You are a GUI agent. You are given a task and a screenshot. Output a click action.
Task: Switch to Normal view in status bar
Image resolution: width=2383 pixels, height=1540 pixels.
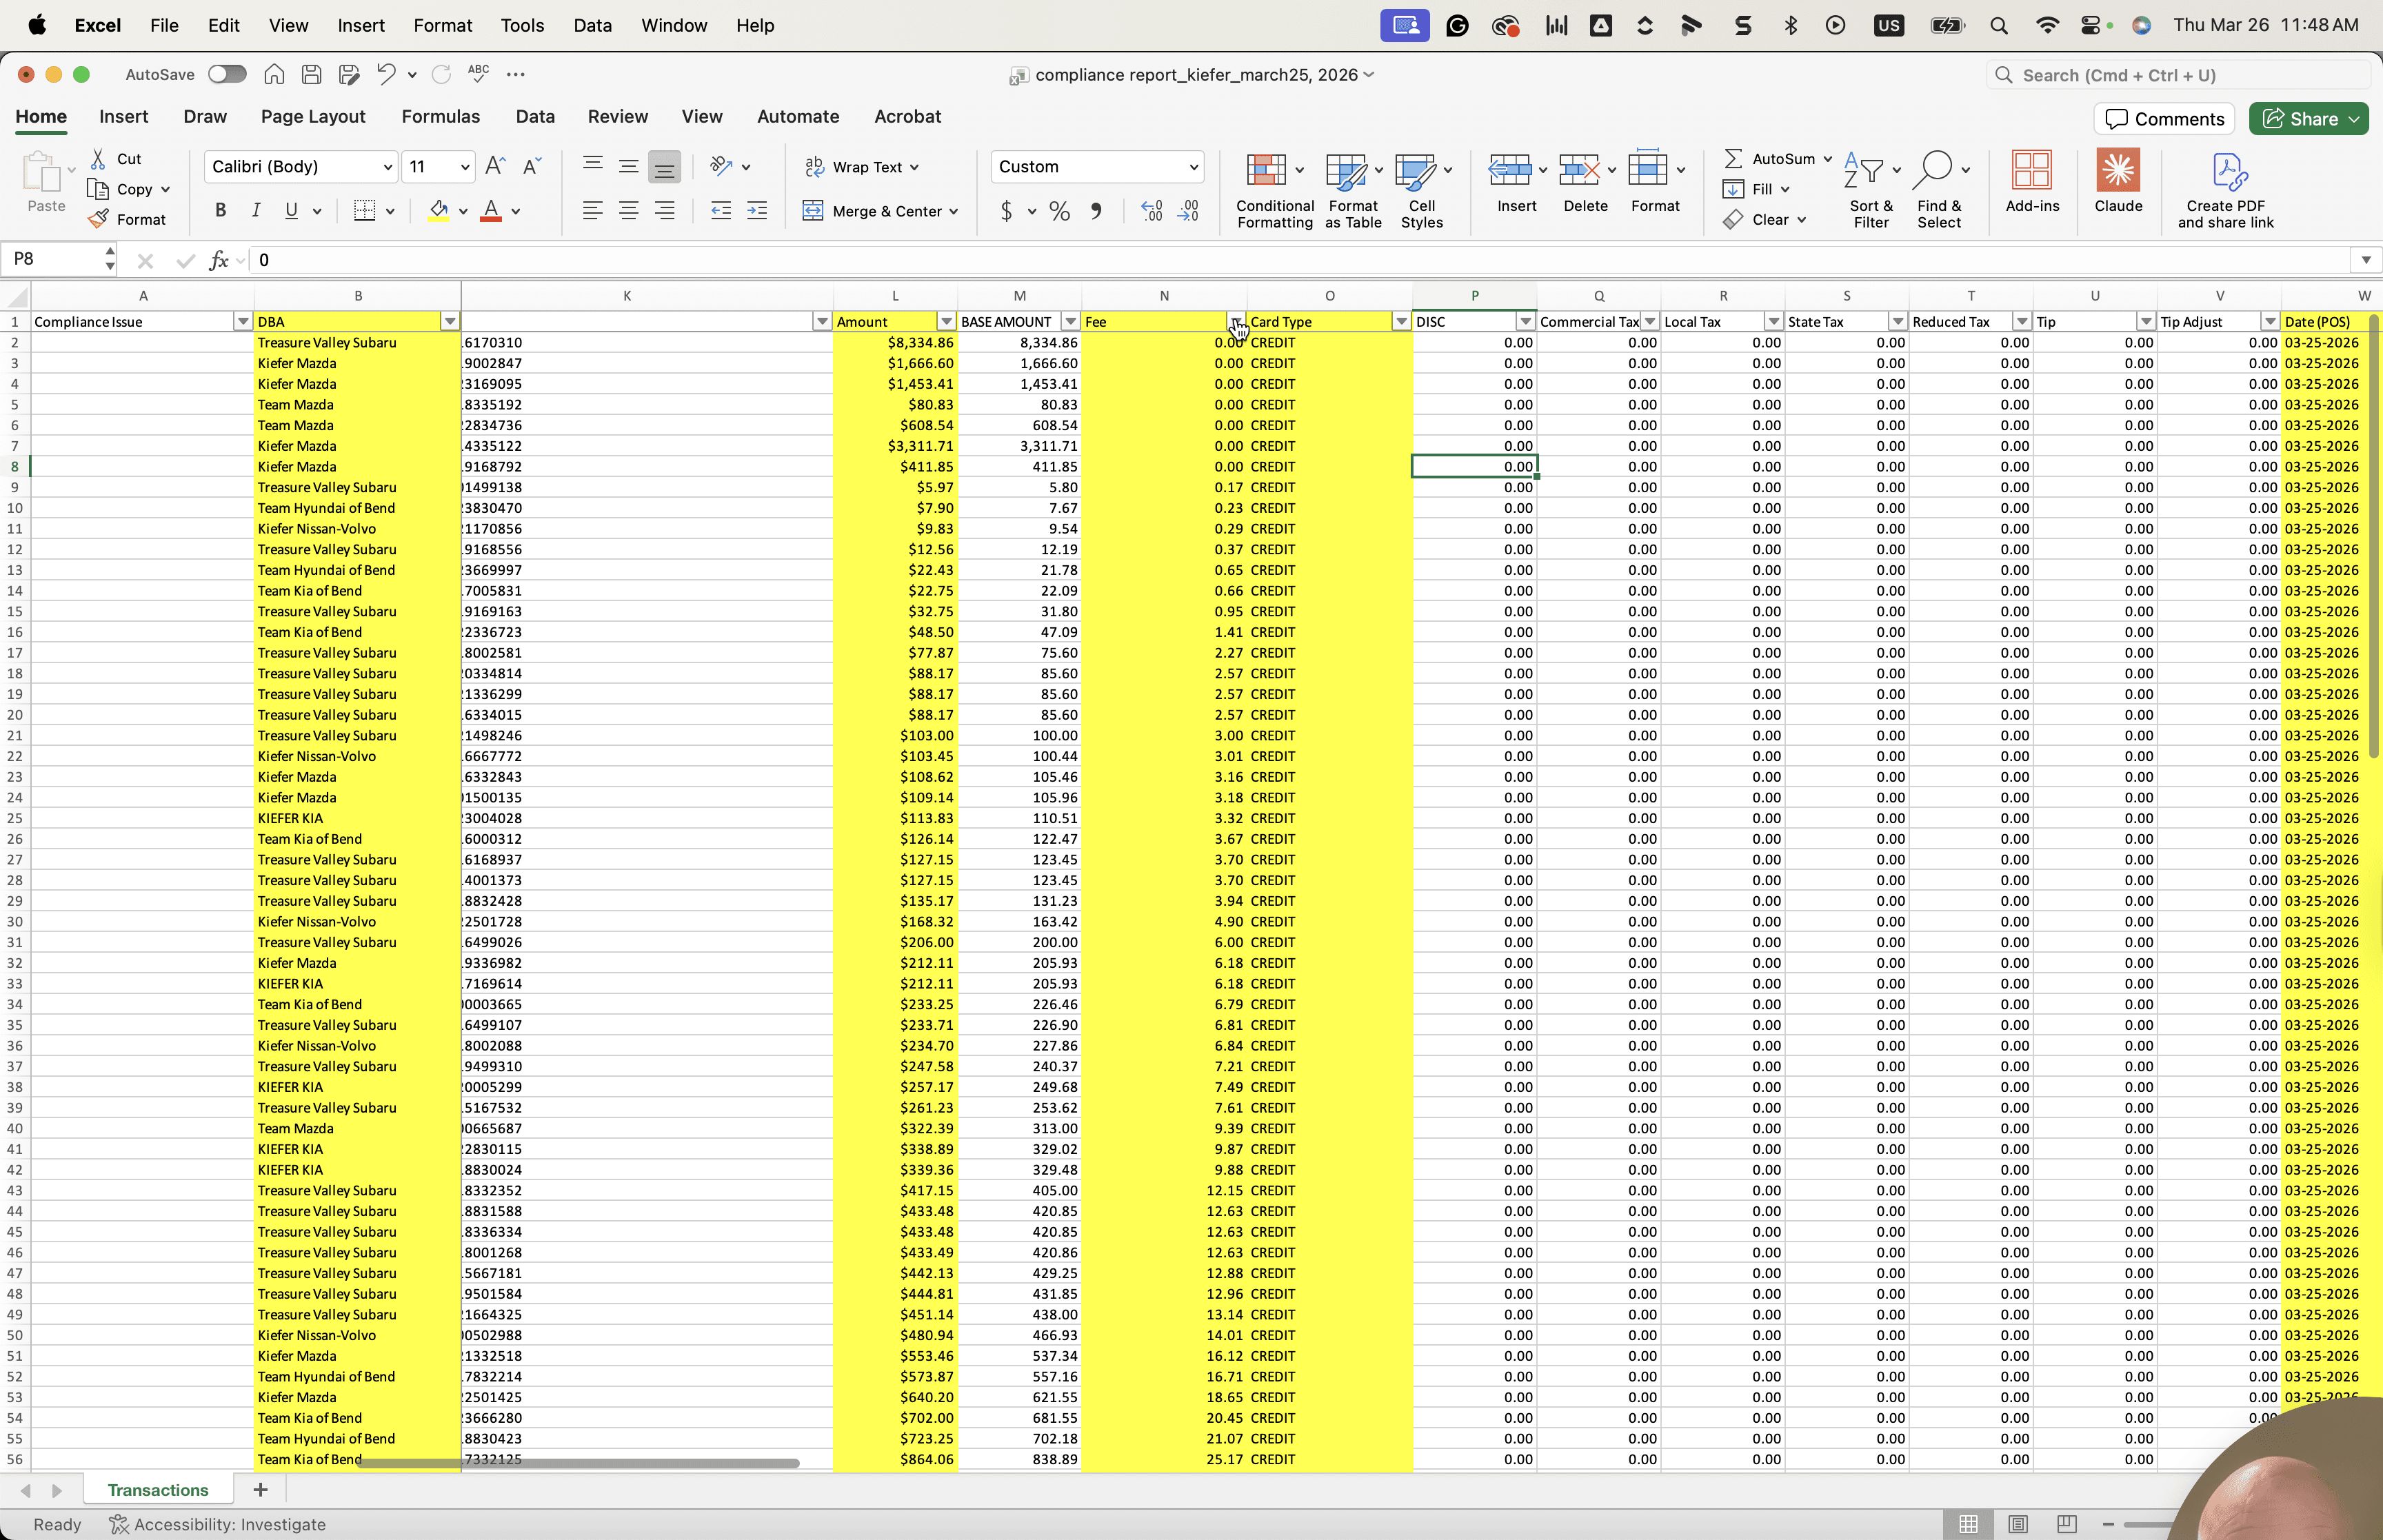click(x=1968, y=1524)
